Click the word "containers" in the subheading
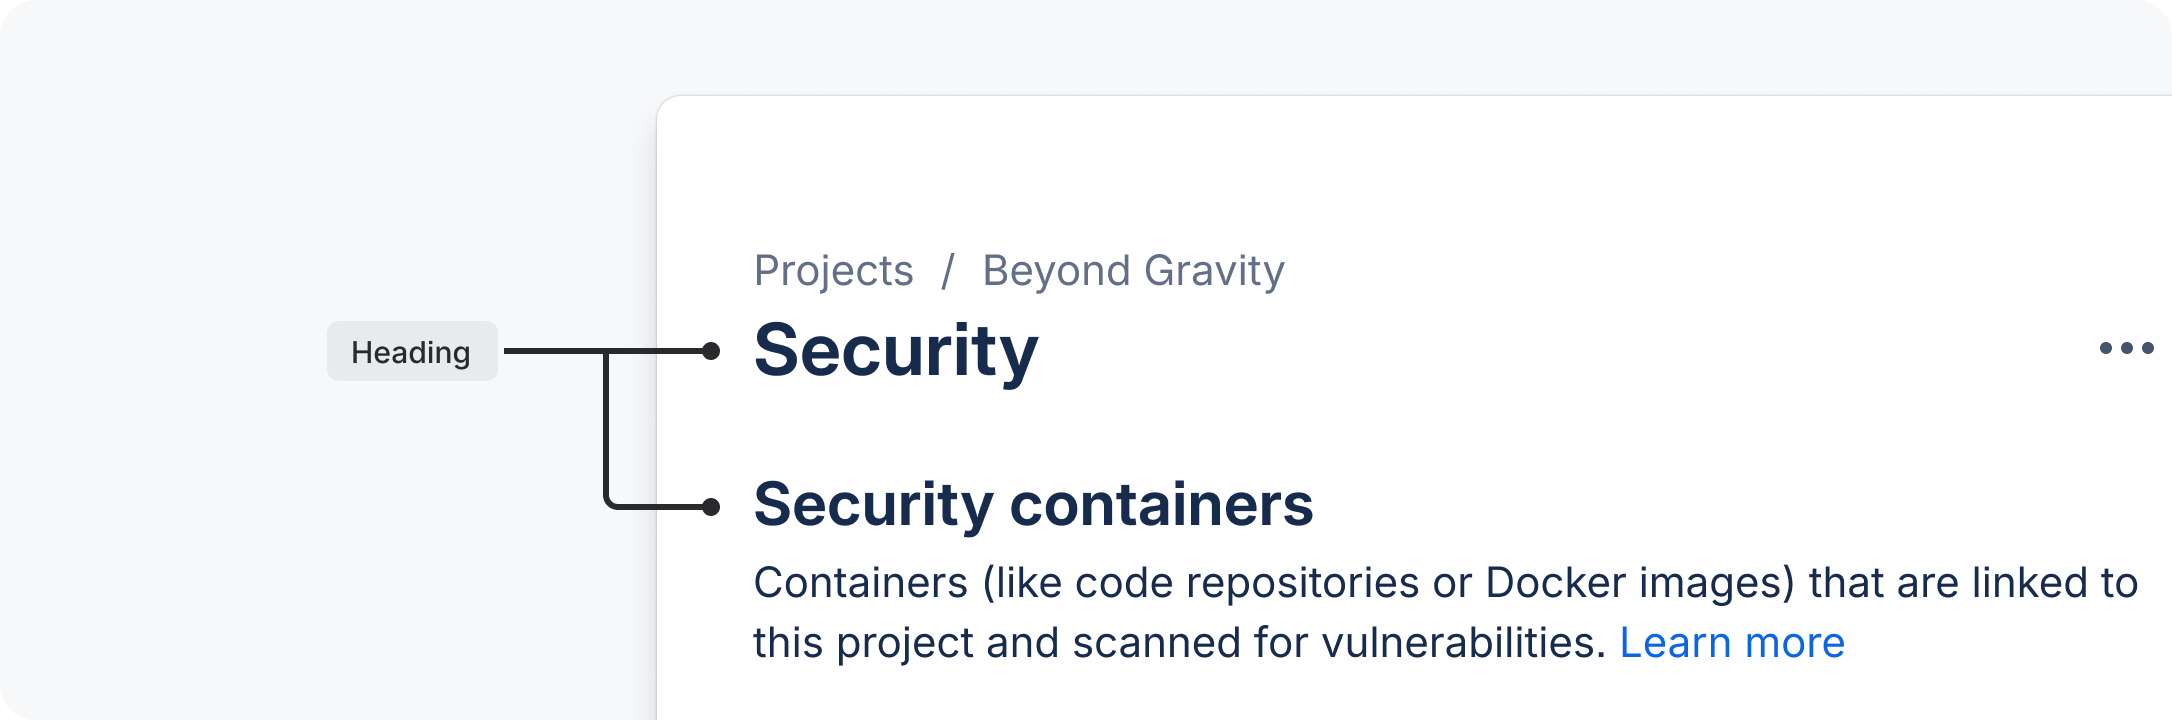The image size is (2172, 720). (1161, 504)
